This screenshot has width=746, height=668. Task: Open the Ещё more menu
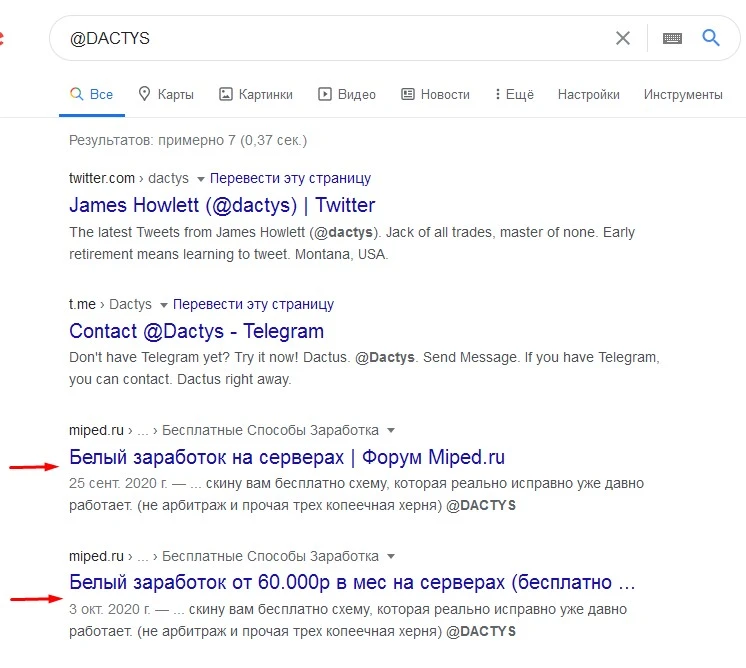[x=514, y=94]
